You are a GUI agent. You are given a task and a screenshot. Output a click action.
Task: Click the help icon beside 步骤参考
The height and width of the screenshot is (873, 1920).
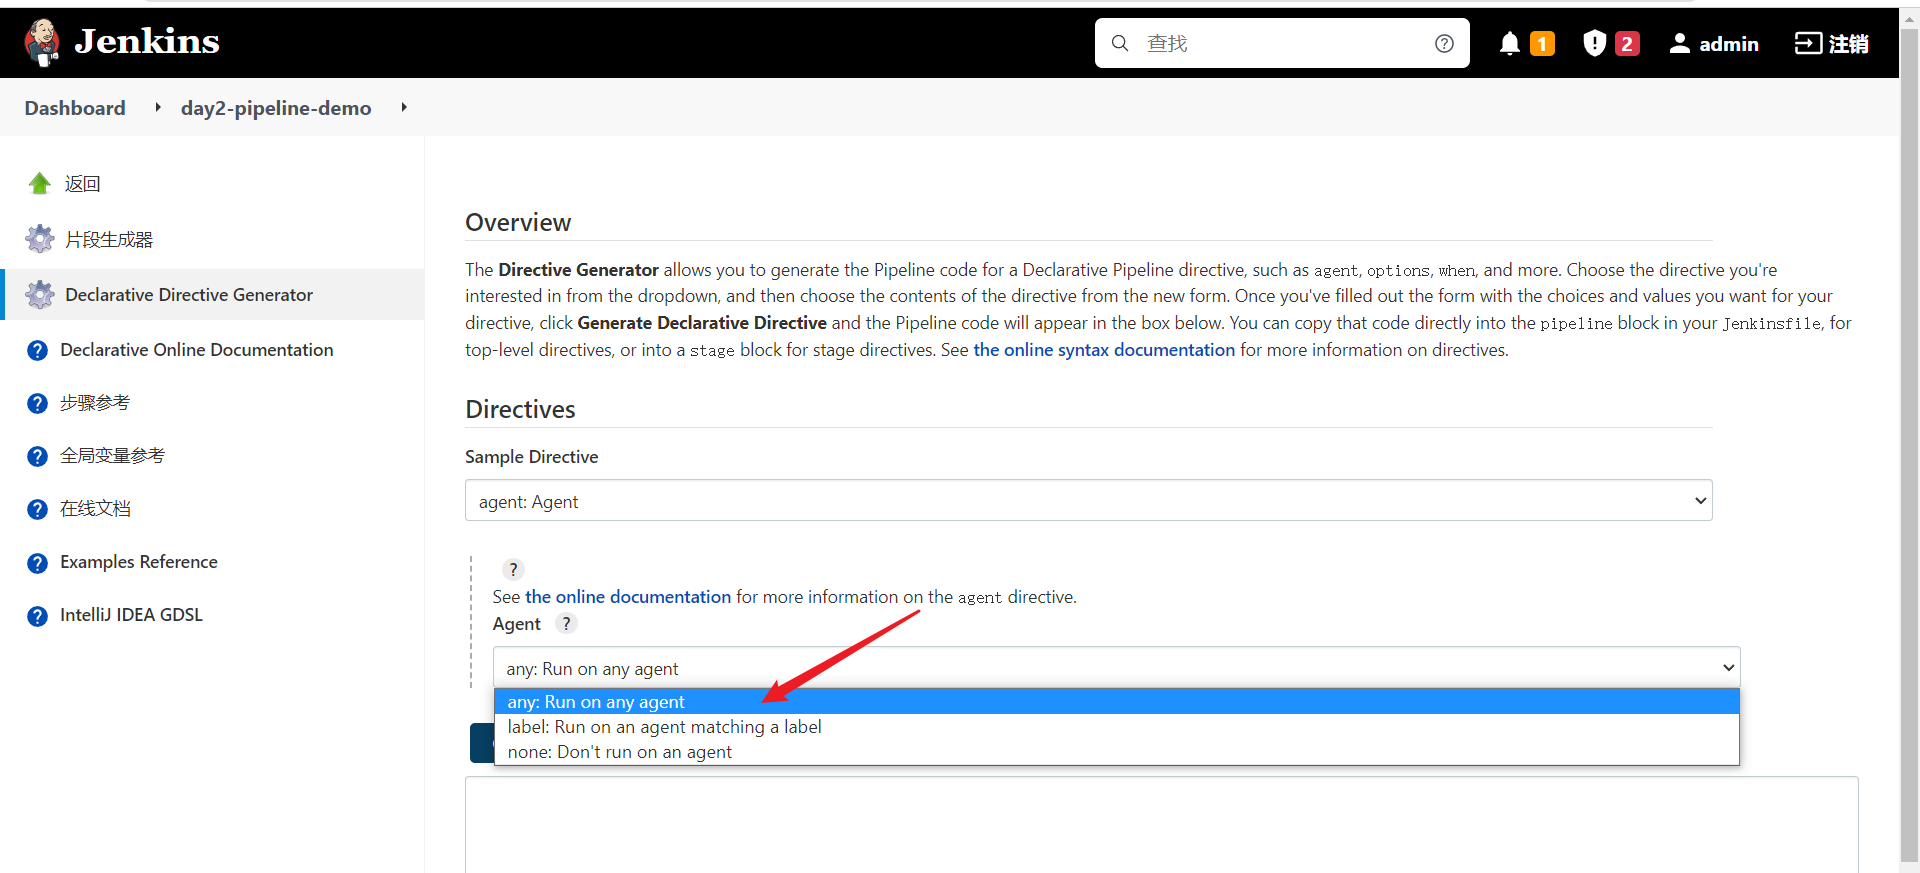37,403
